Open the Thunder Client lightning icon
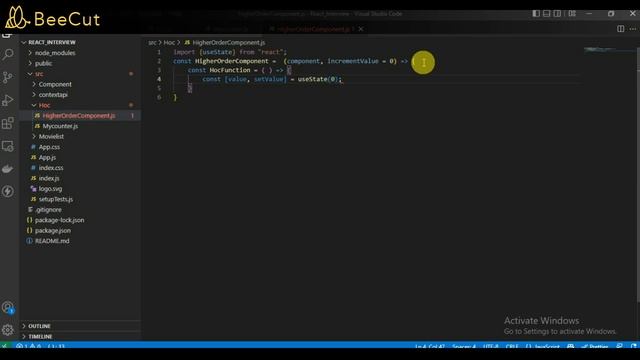 tap(8, 191)
